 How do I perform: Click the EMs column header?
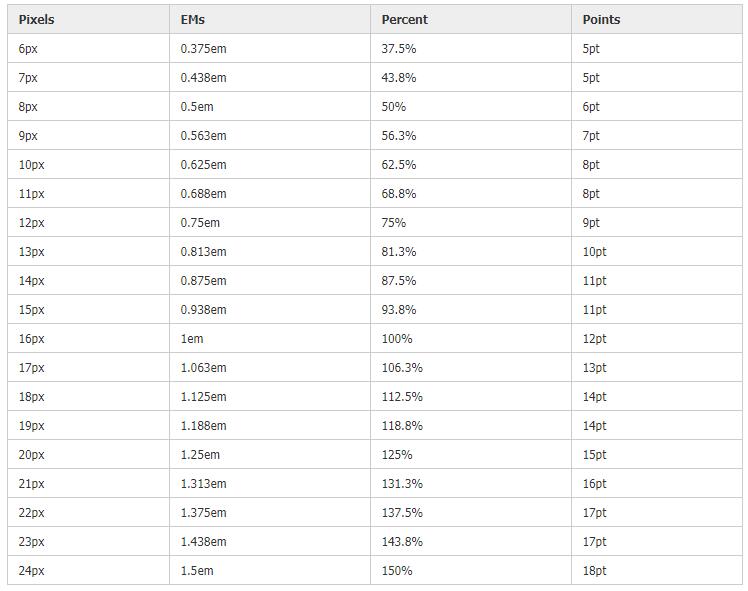tap(270, 20)
